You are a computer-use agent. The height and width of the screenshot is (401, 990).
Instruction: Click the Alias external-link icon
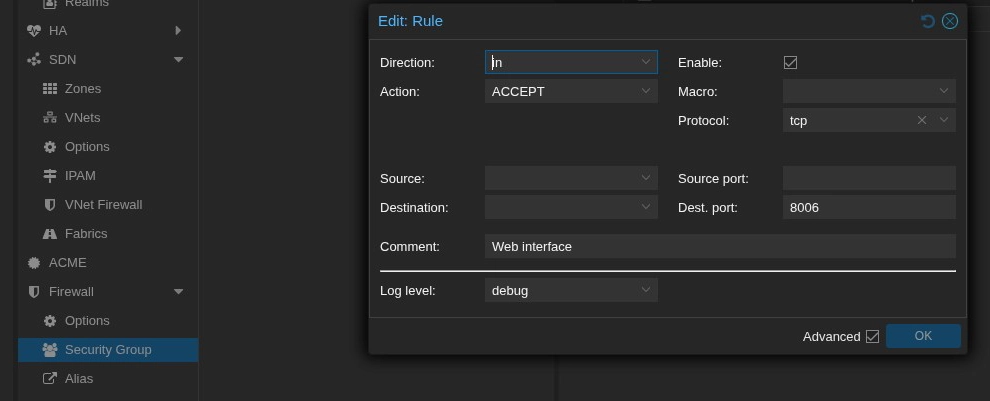coord(50,379)
